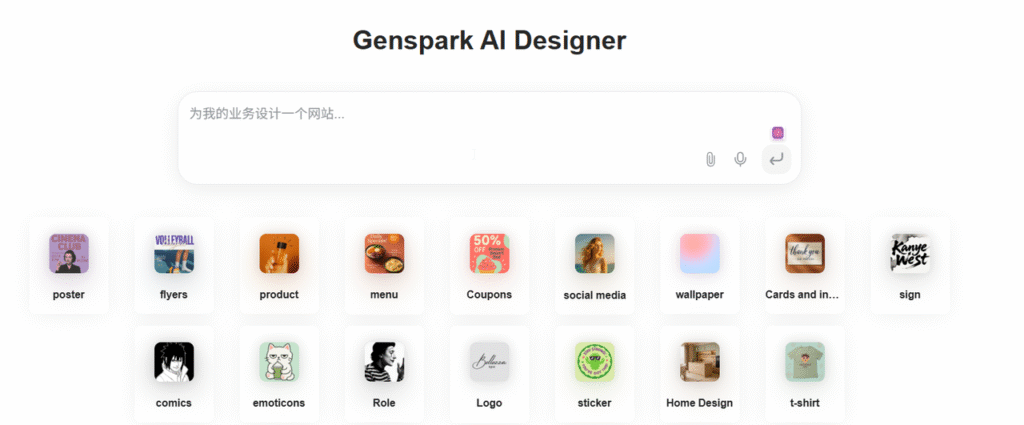Click the small purple extension icon in prompt box

(x=777, y=133)
